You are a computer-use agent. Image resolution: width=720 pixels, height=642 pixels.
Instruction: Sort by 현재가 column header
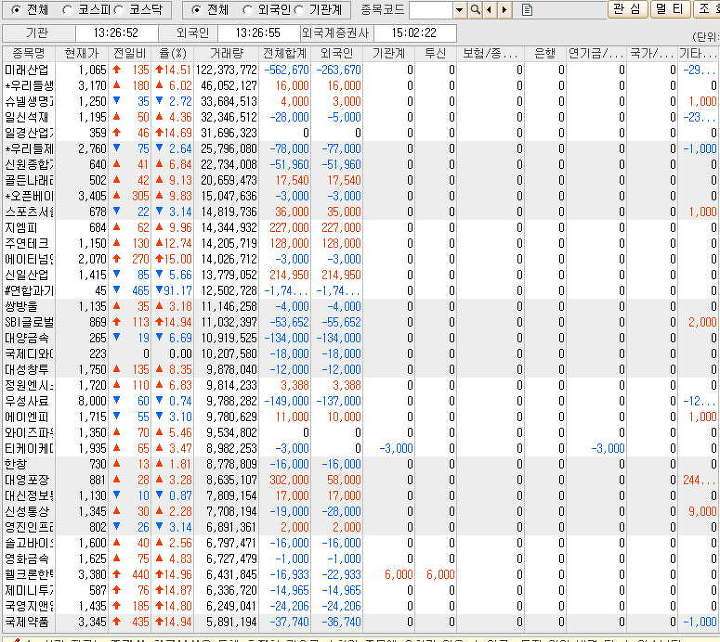[82, 53]
